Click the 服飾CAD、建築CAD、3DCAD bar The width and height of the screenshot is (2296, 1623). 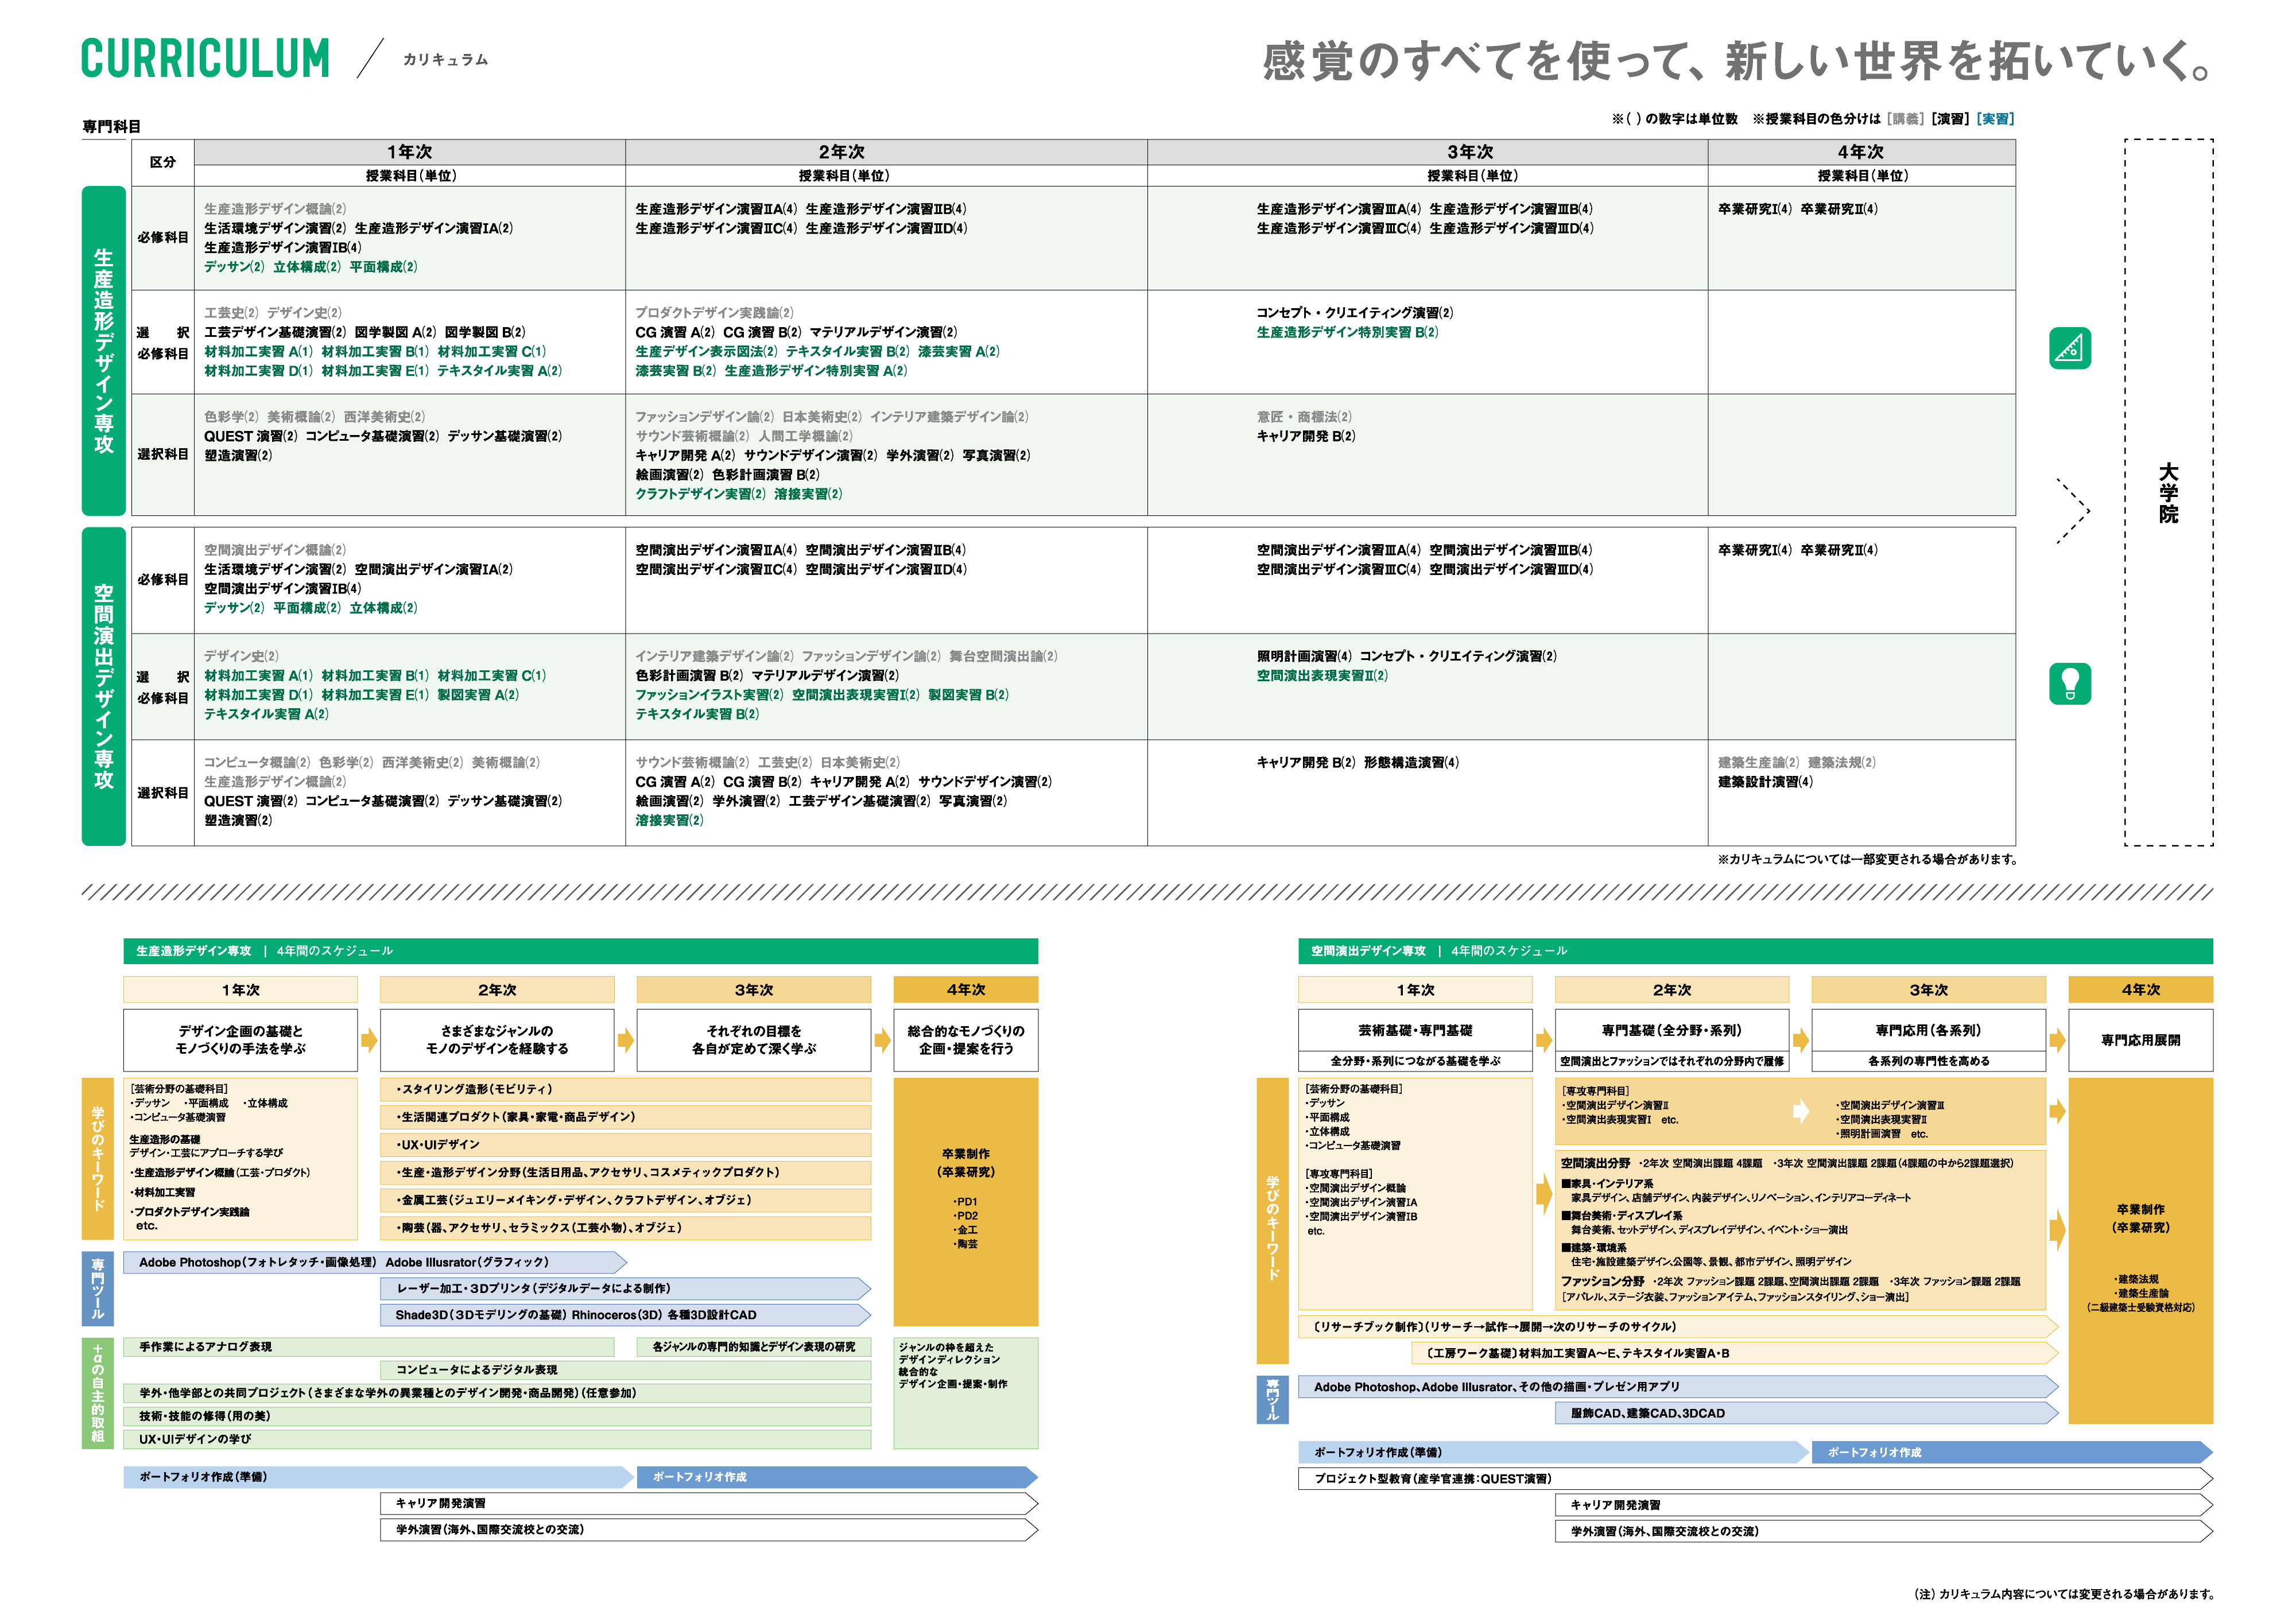[x=1806, y=1413]
